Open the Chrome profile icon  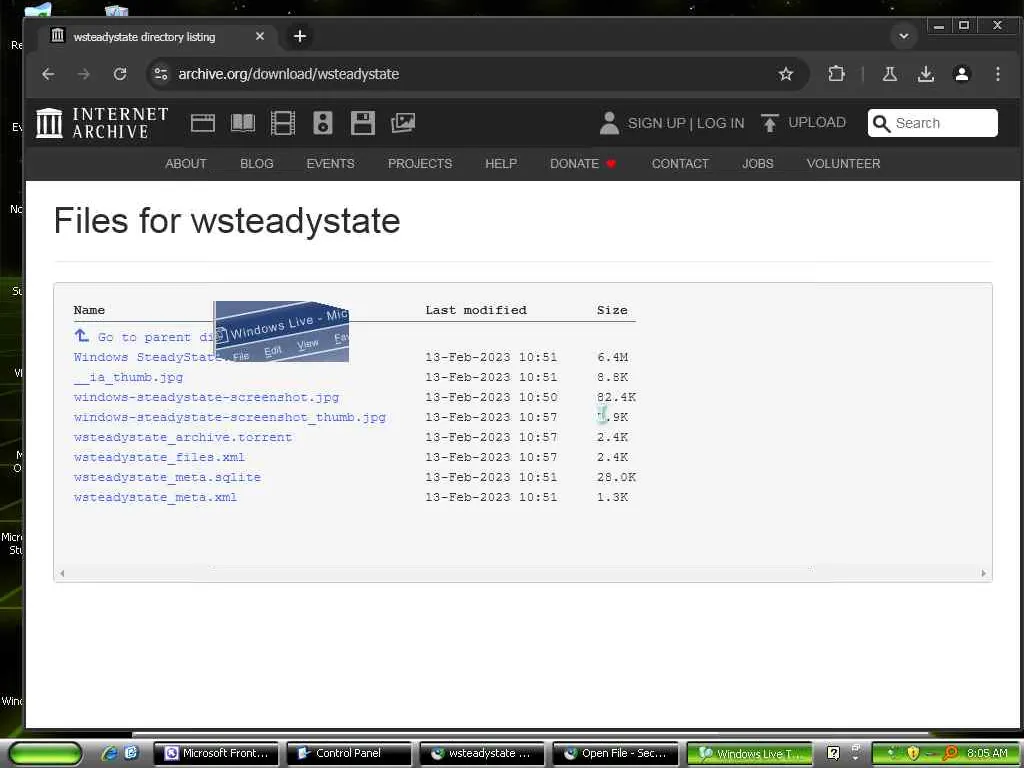[x=961, y=74]
